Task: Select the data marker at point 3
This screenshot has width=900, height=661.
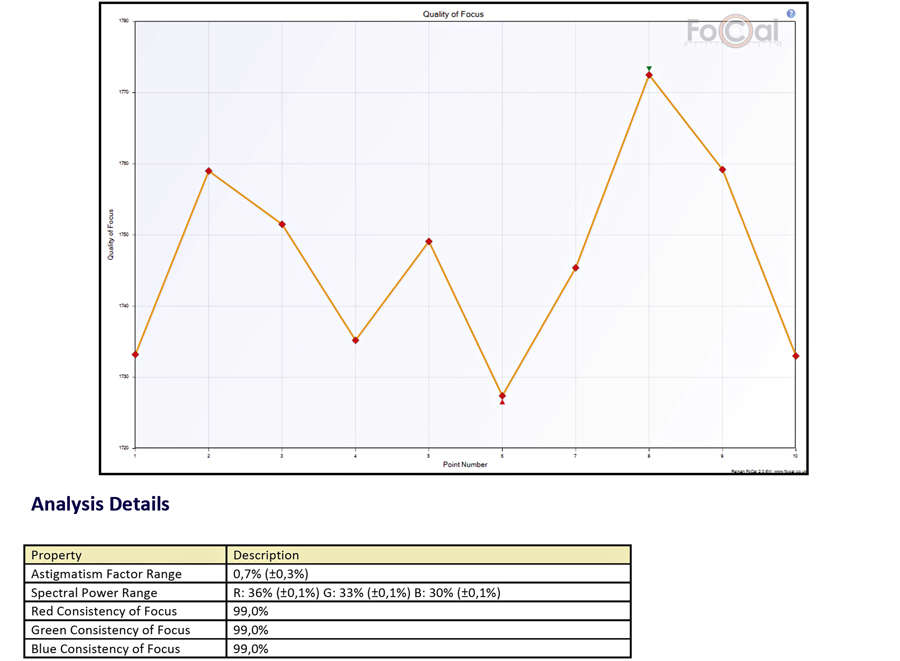Action: (282, 224)
